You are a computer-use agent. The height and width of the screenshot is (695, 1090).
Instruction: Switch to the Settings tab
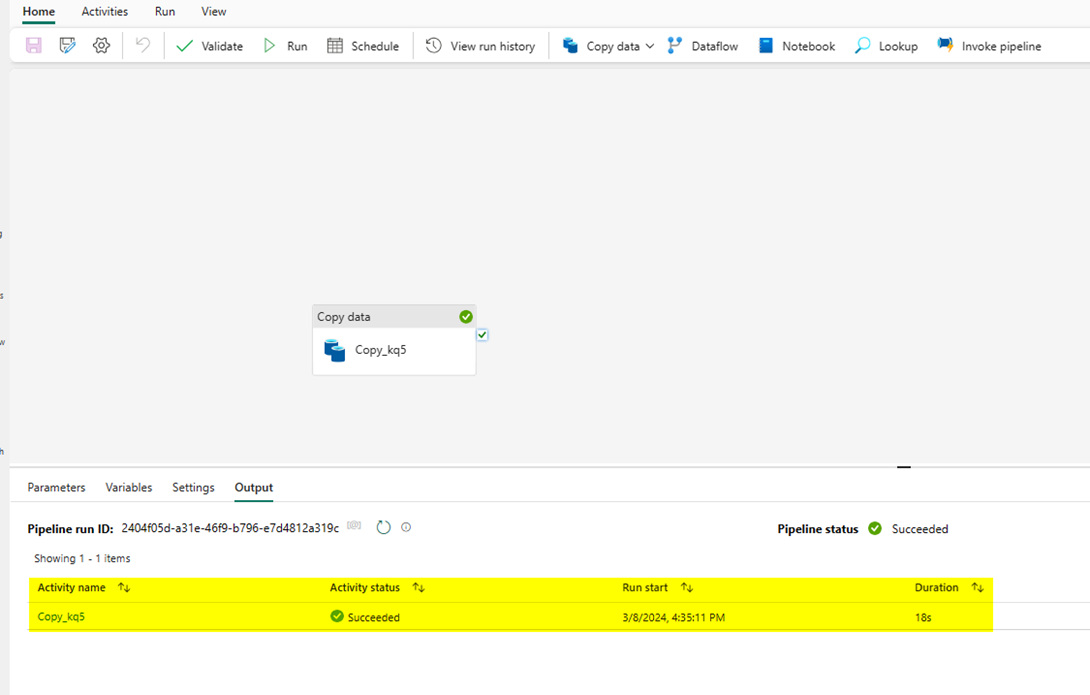[x=193, y=487]
